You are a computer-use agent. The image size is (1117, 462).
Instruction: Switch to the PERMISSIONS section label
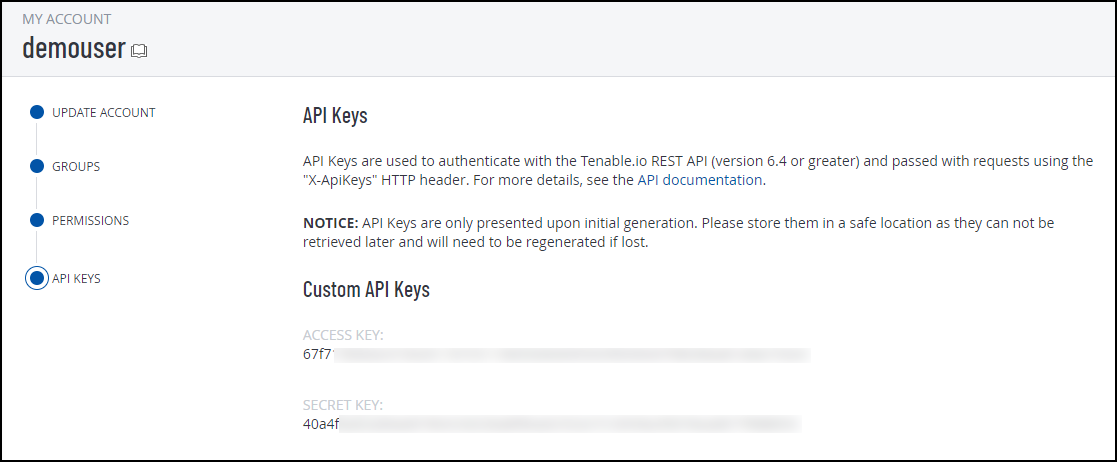(90, 220)
